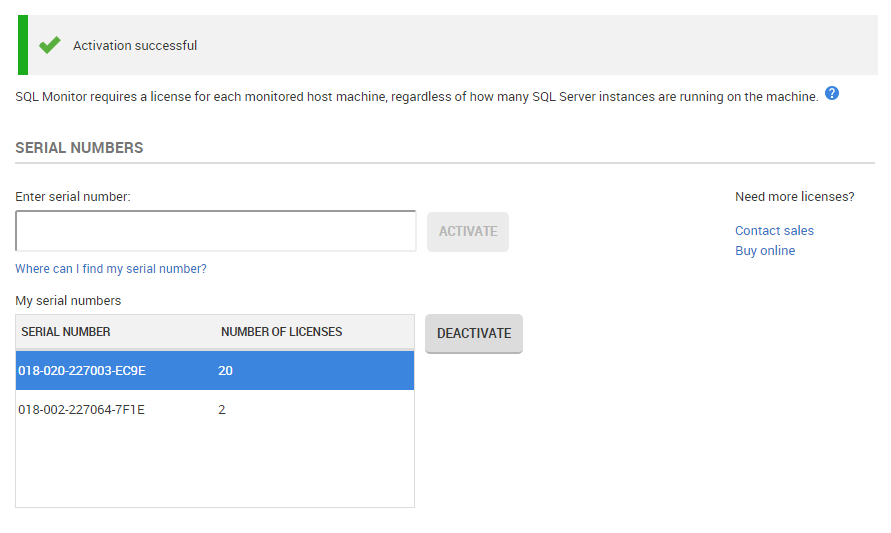
Task: Click the license count 20 cell
Action: pyautogui.click(x=225, y=371)
